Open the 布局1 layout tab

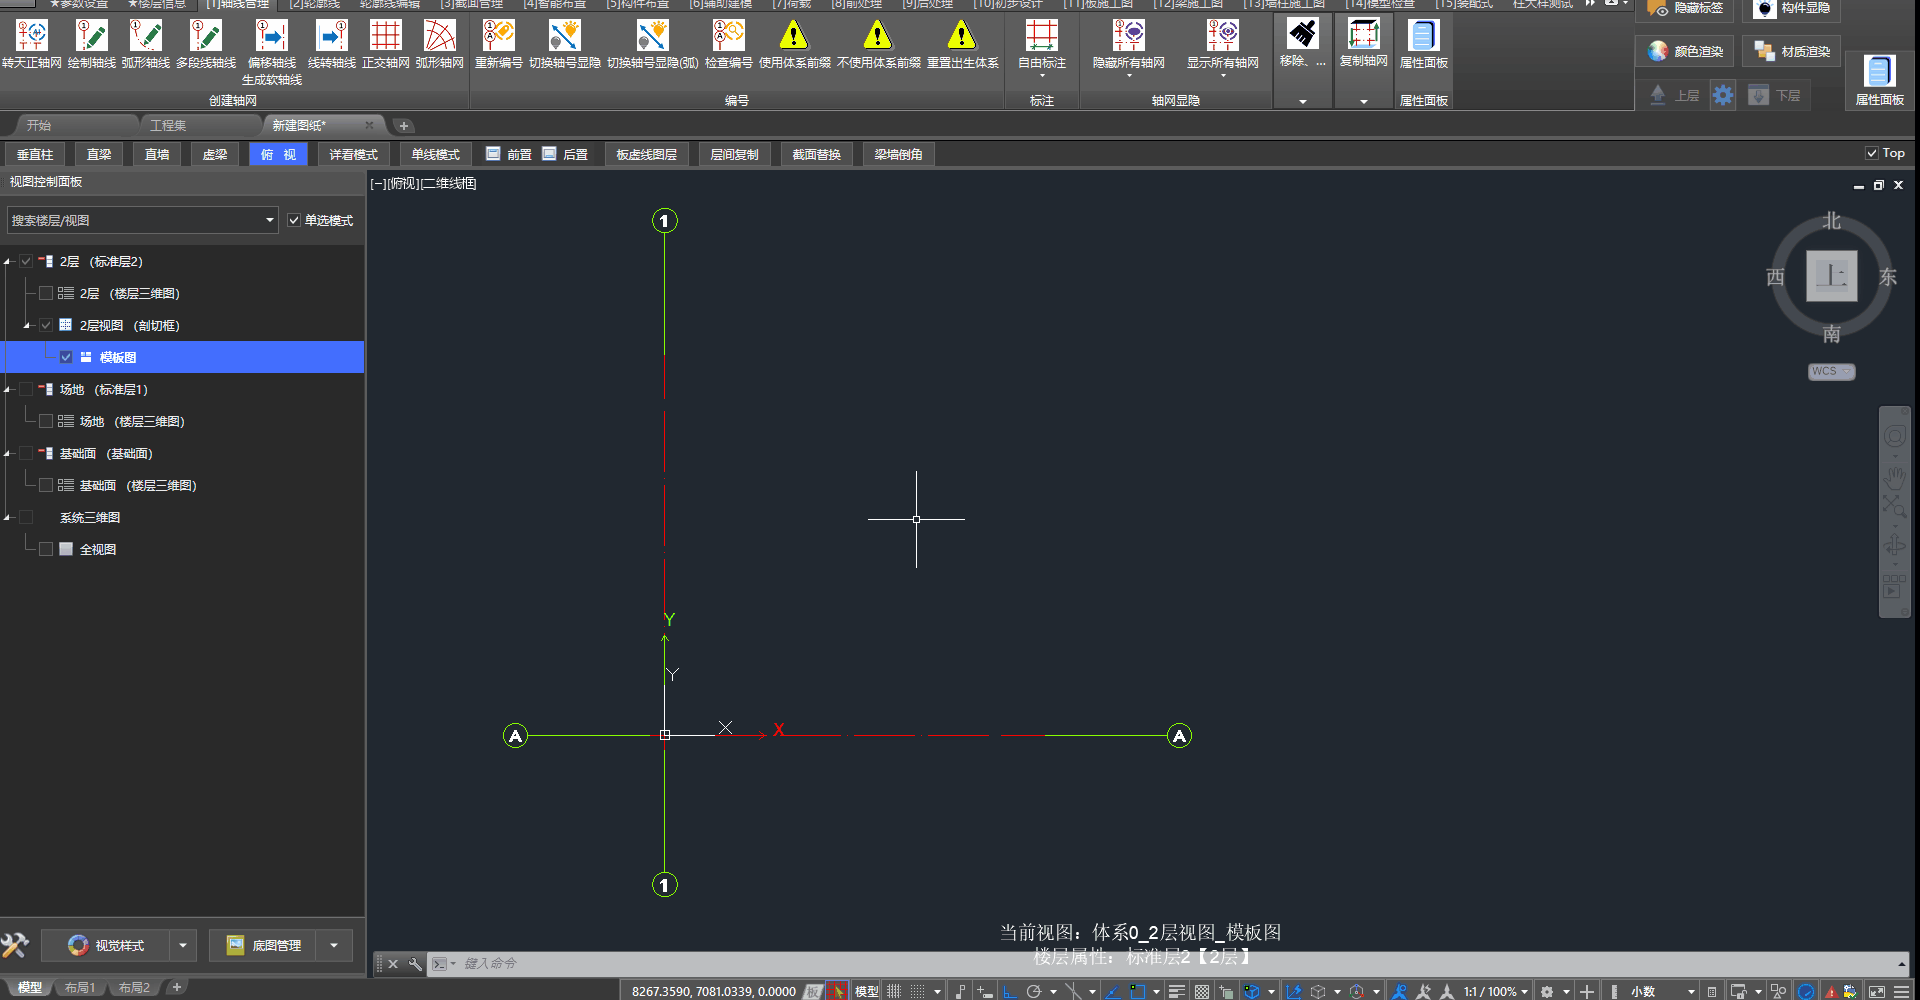pyautogui.click(x=80, y=987)
